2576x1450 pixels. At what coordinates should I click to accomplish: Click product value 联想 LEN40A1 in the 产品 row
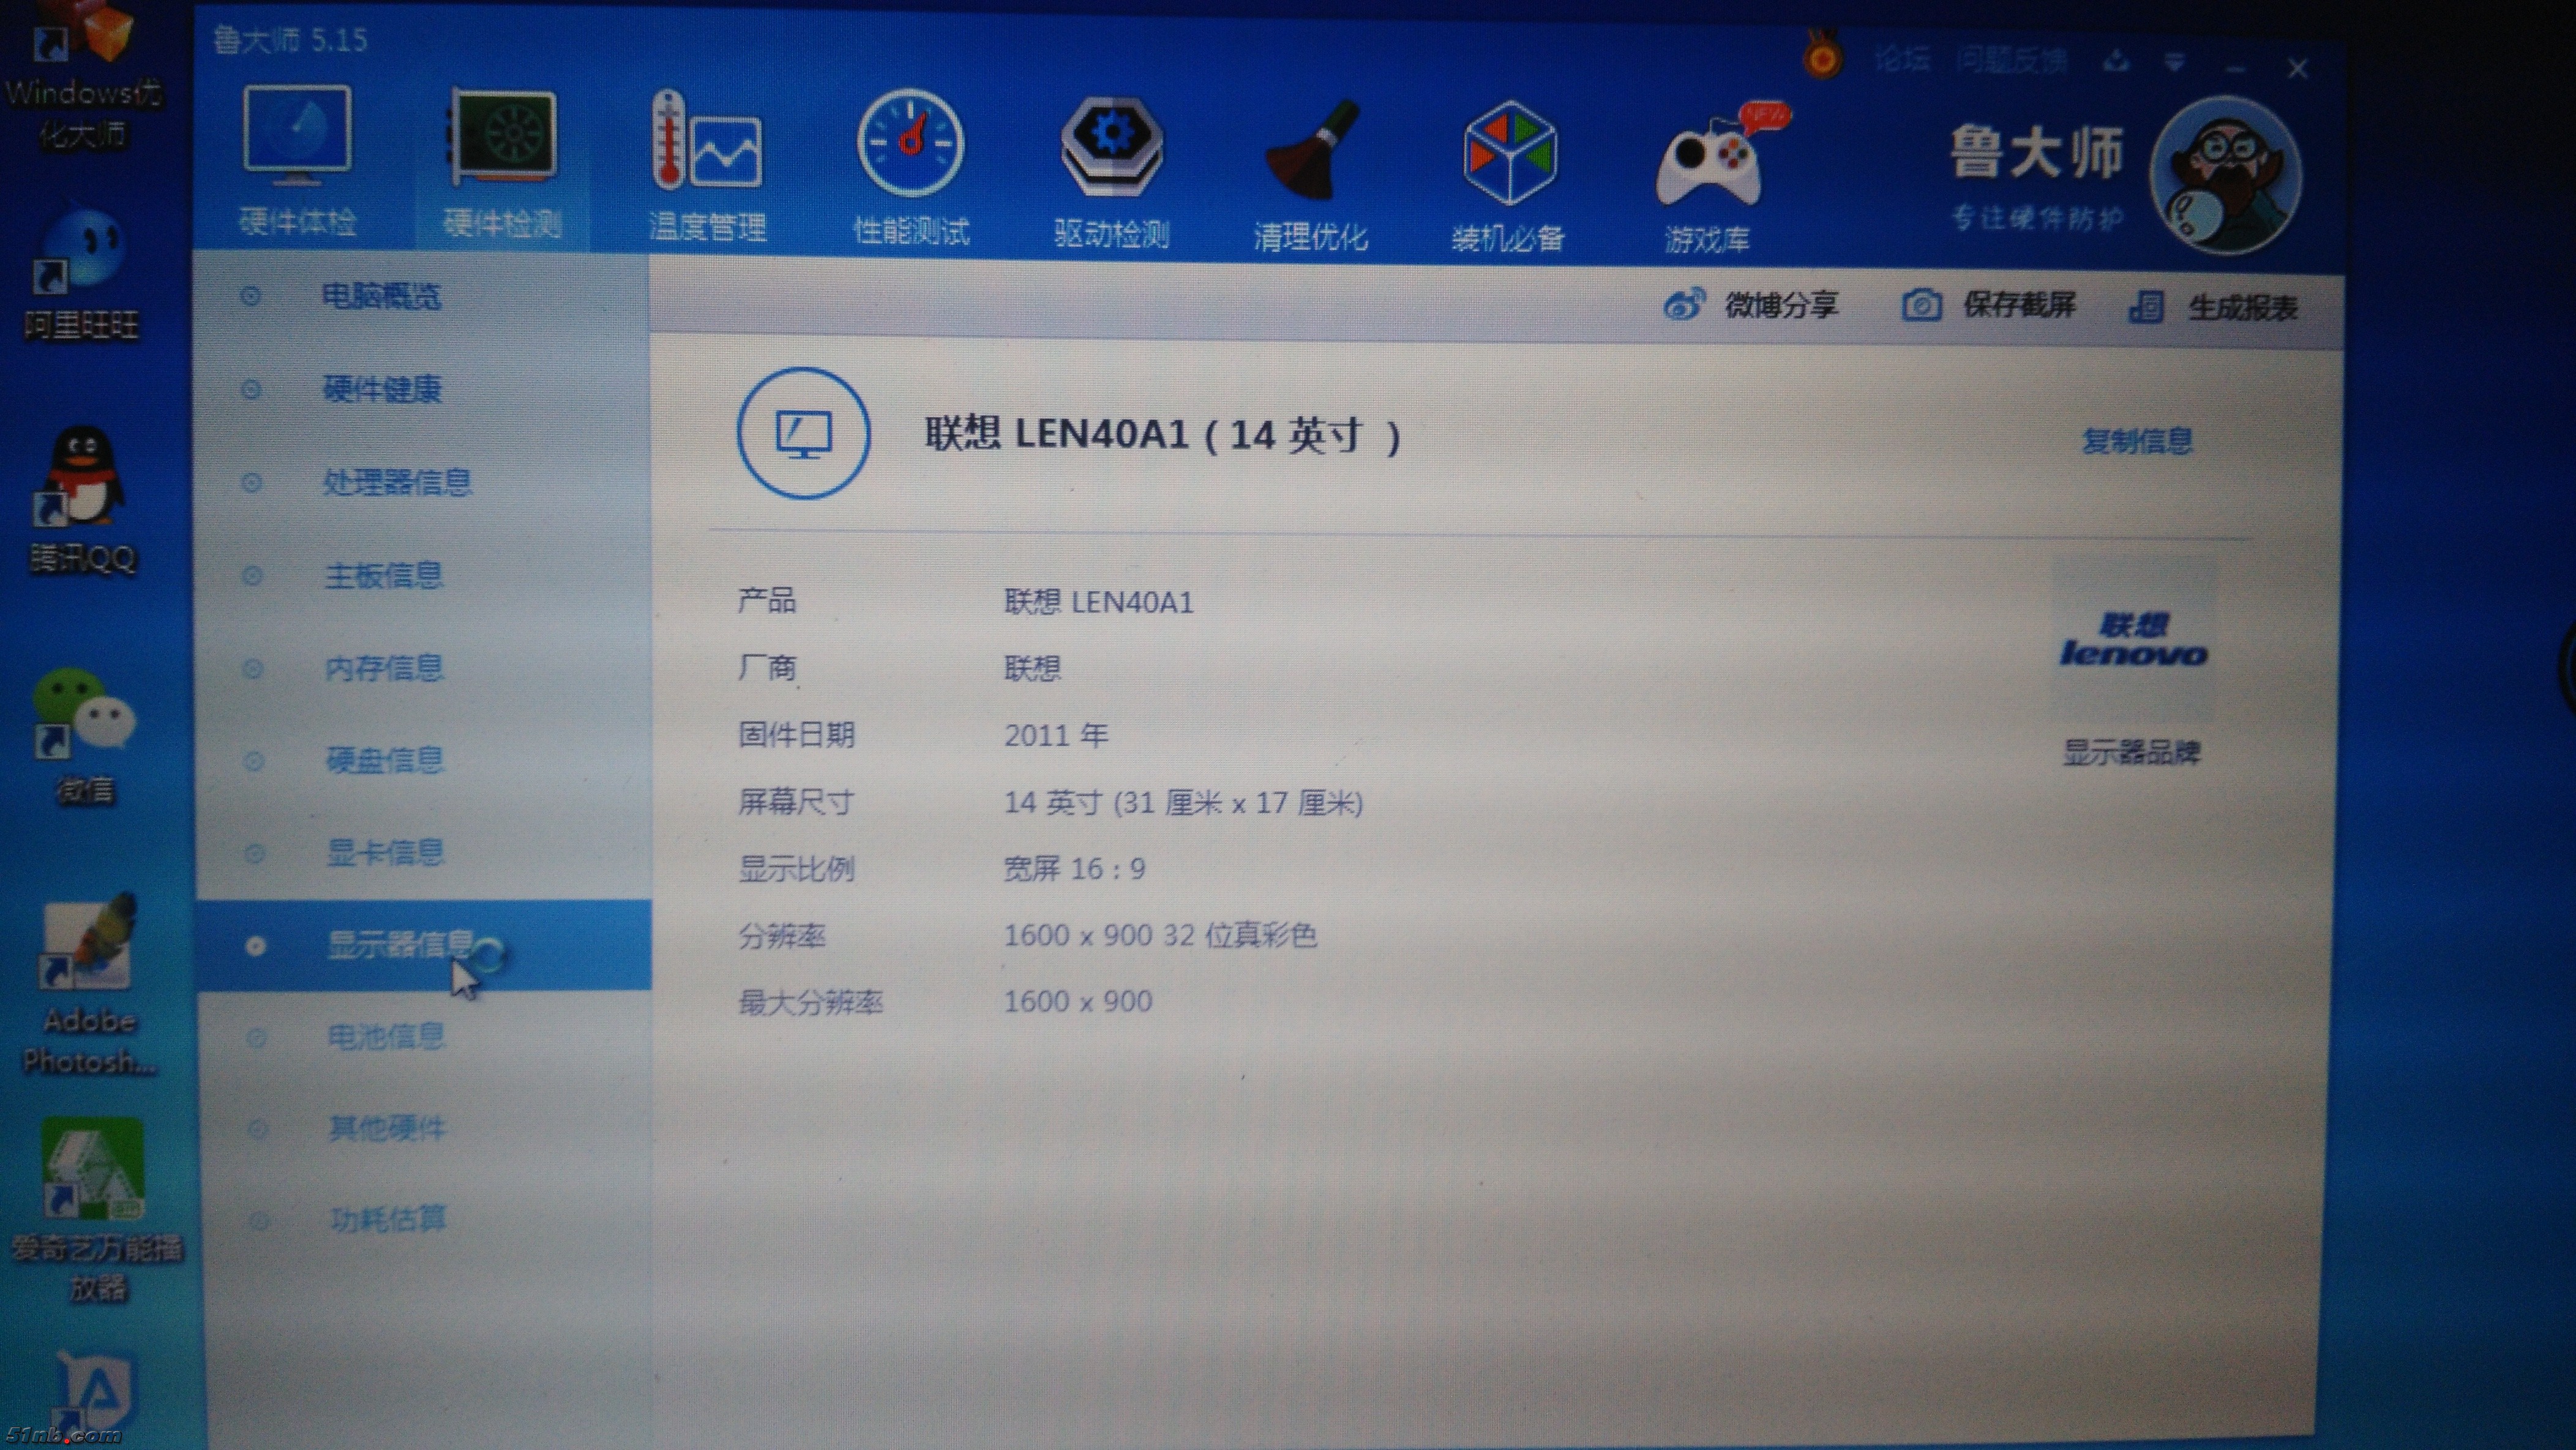(x=1098, y=602)
